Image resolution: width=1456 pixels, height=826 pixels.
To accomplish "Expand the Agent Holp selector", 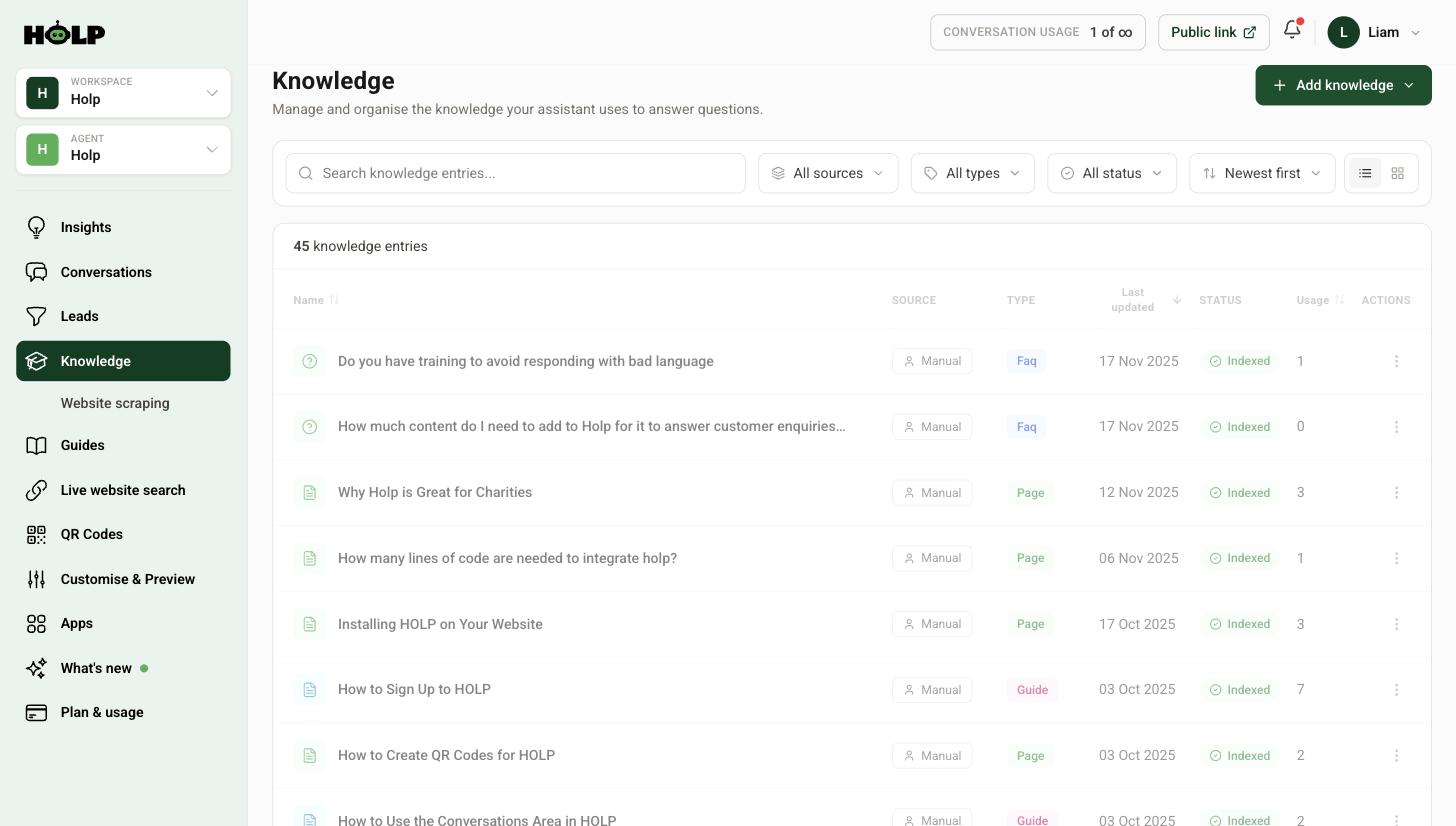I will 123,149.
